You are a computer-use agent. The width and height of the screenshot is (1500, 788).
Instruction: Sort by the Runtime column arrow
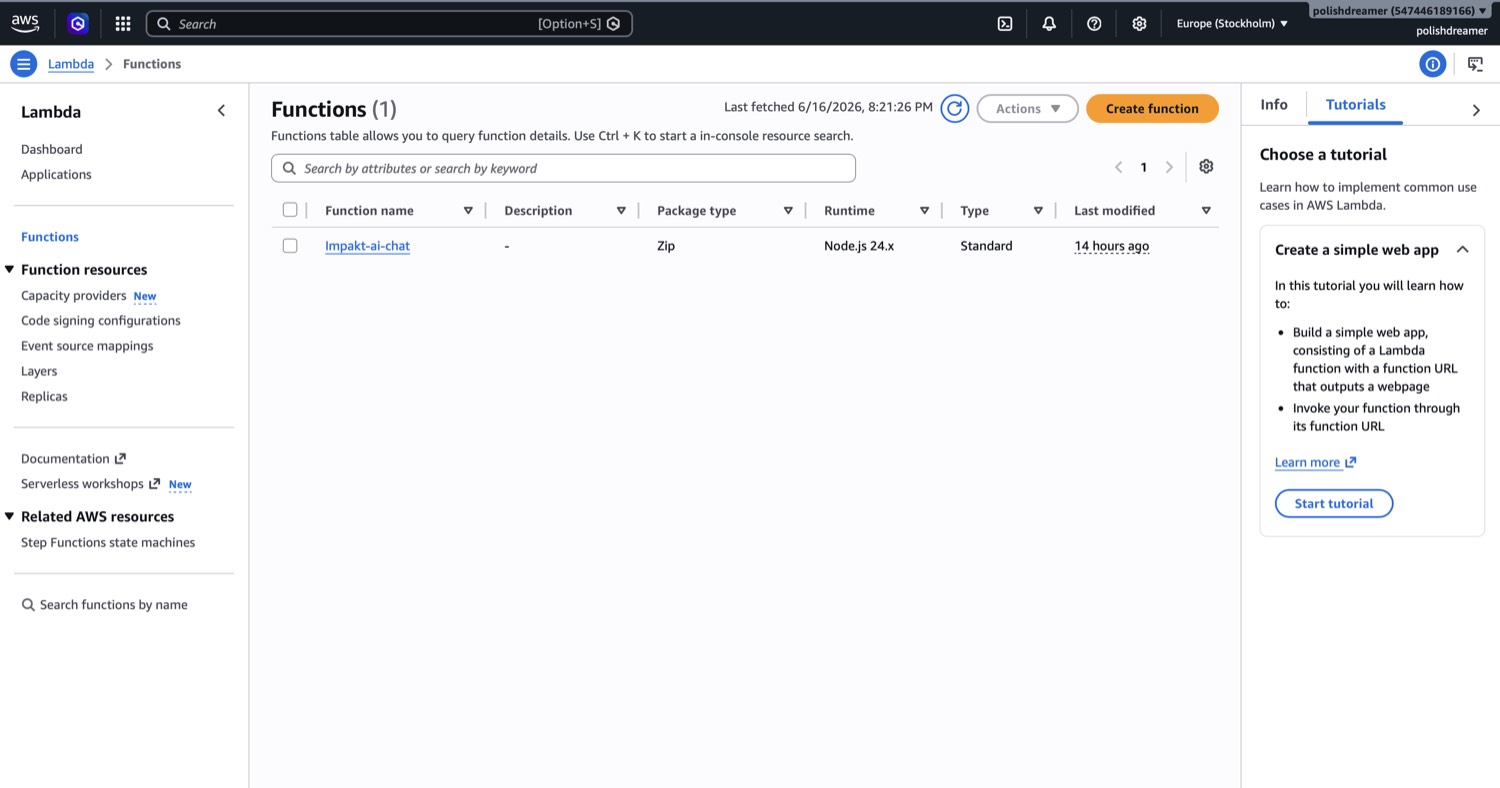pos(924,211)
